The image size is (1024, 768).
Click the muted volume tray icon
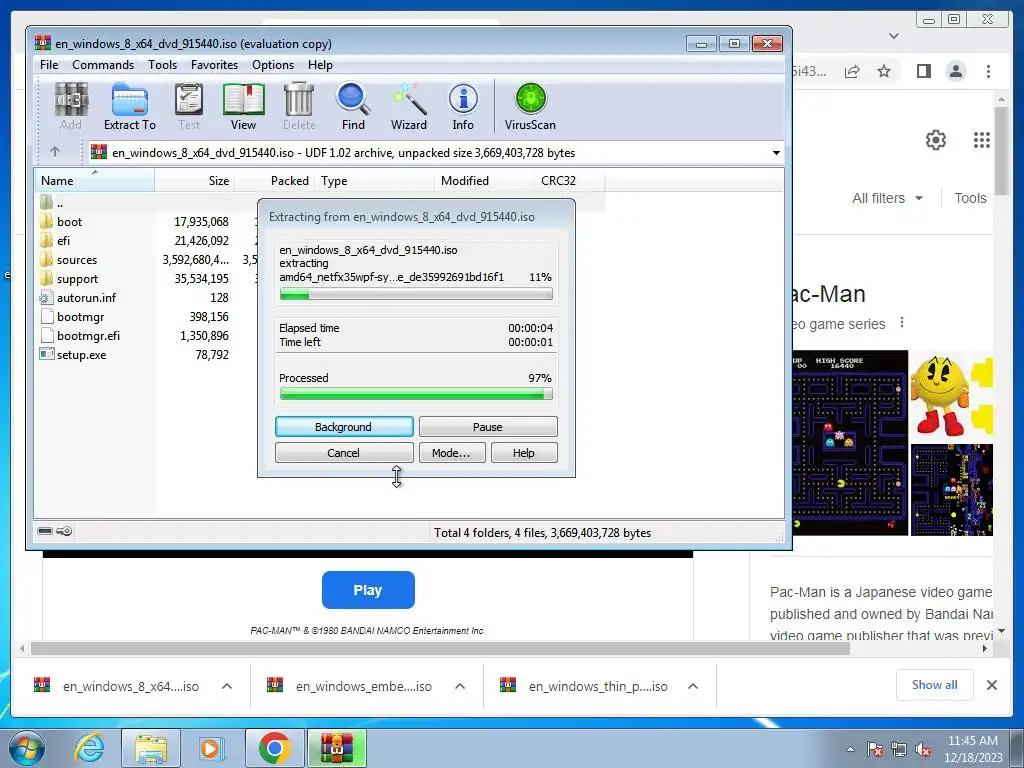(923, 750)
